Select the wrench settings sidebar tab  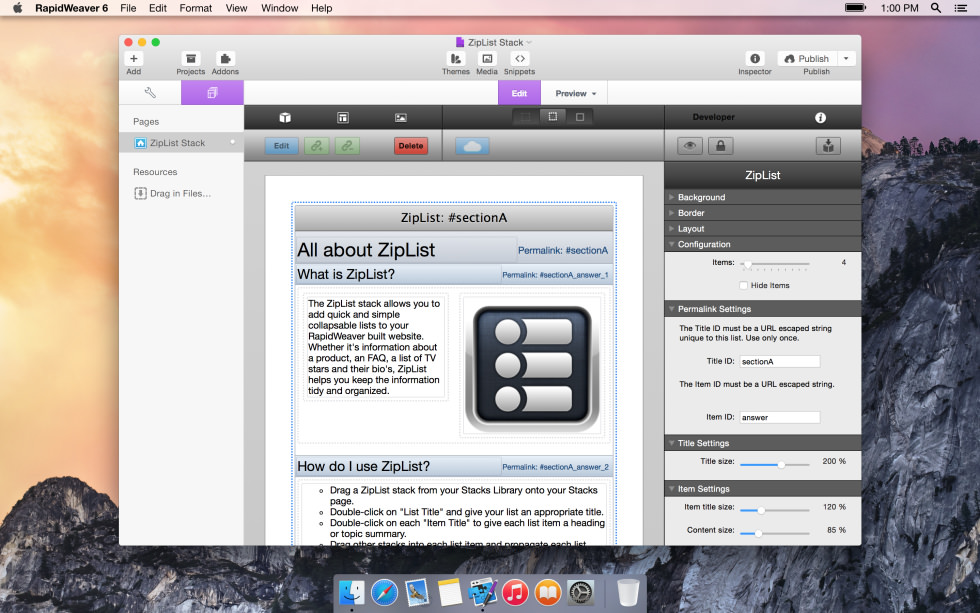150,92
